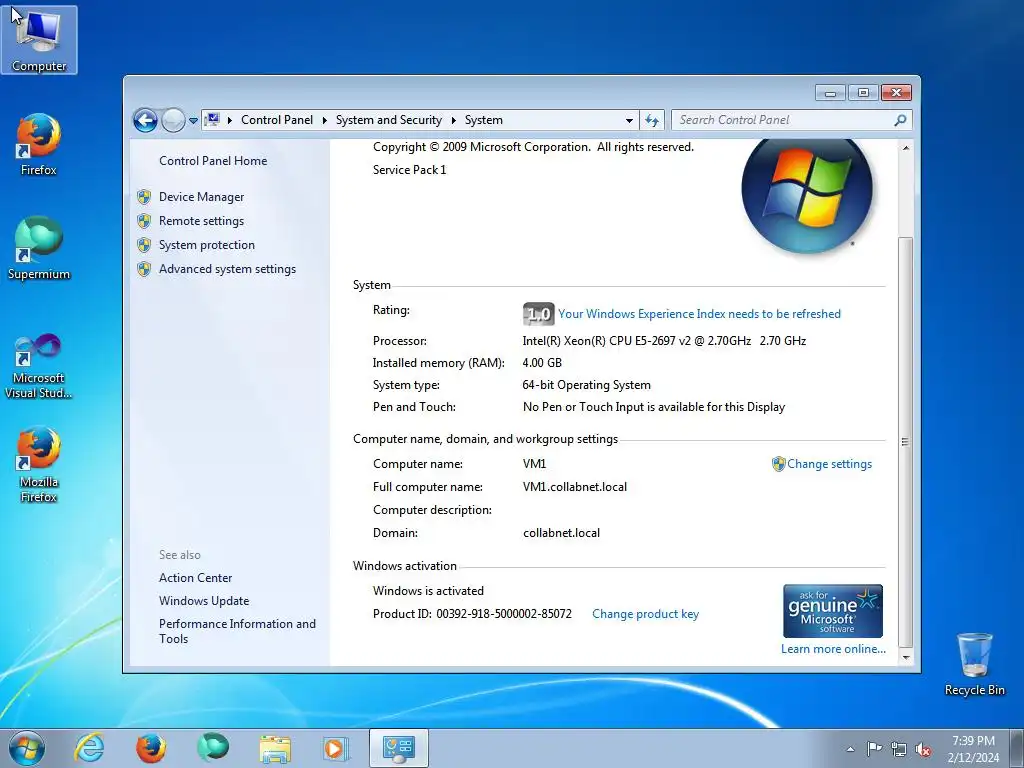Select the Control Panel taskbar button
The height and width of the screenshot is (768, 1024).
click(x=399, y=748)
